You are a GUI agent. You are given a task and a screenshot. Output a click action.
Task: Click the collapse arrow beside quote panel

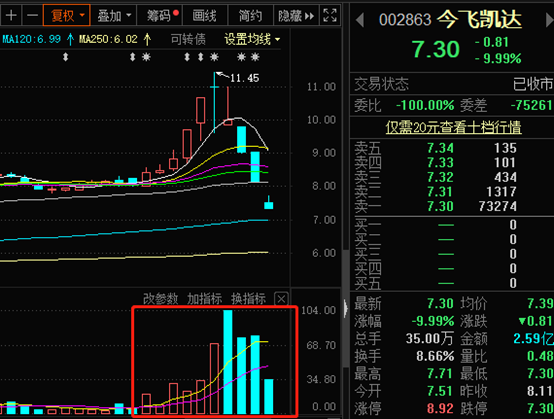(346, 308)
